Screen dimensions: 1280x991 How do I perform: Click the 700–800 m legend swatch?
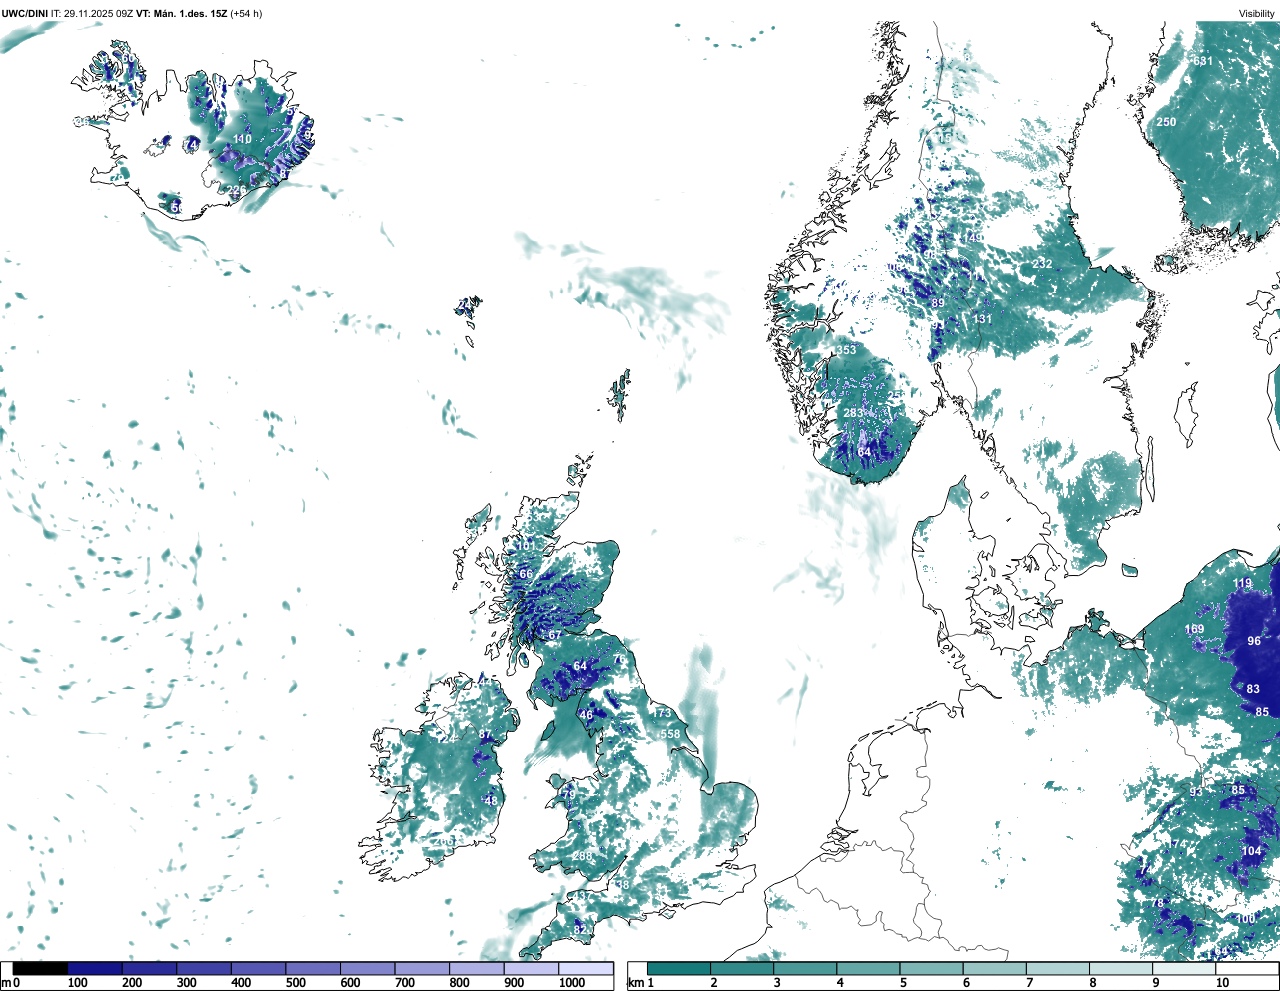[x=422, y=969]
